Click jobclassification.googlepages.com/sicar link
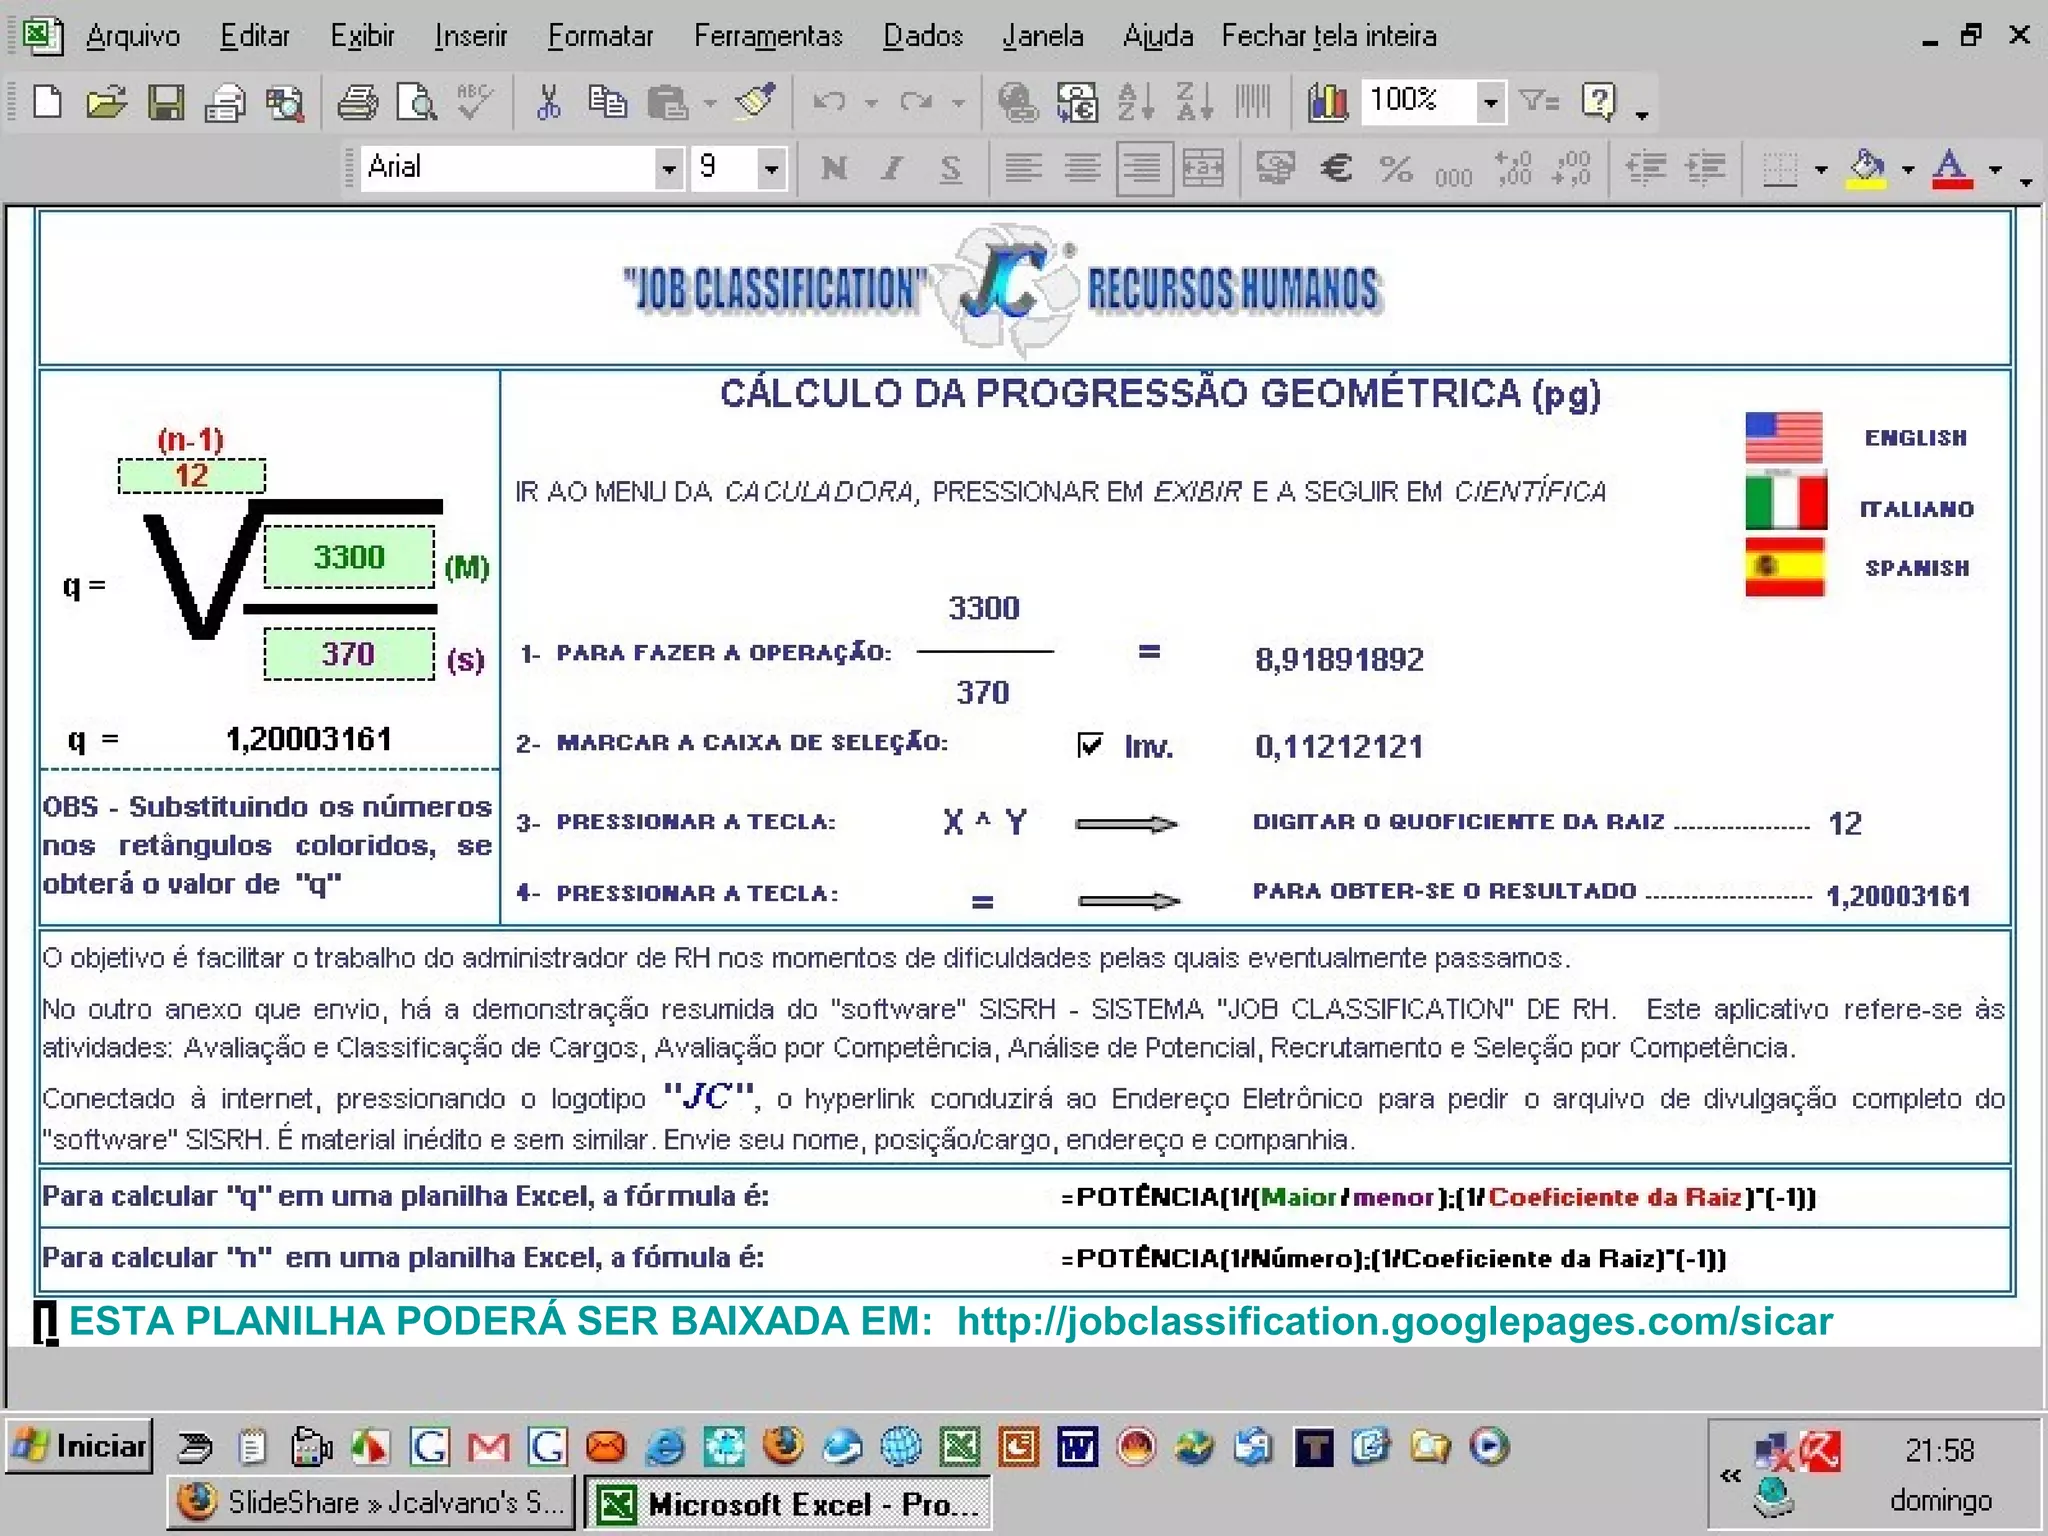Image resolution: width=2048 pixels, height=1536 pixels. point(1394,1322)
